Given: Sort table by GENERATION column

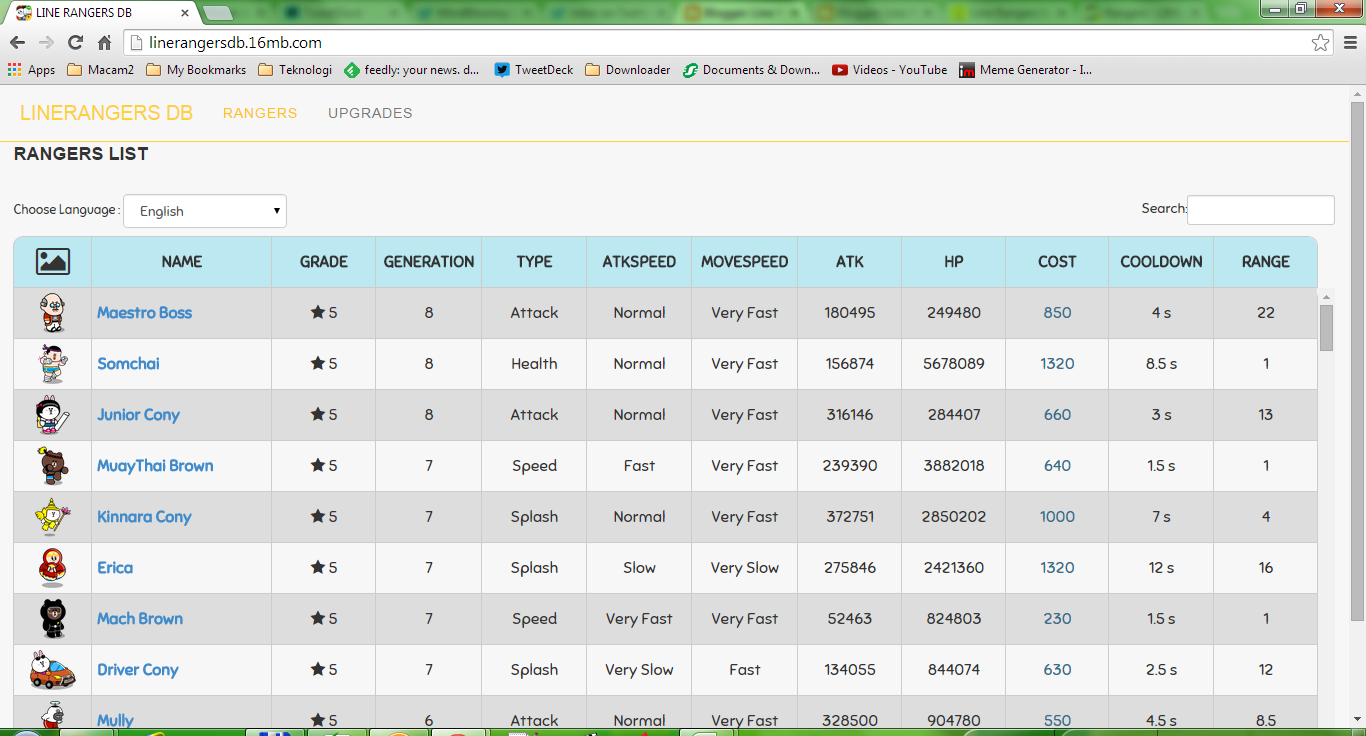Looking at the screenshot, I should coord(429,262).
